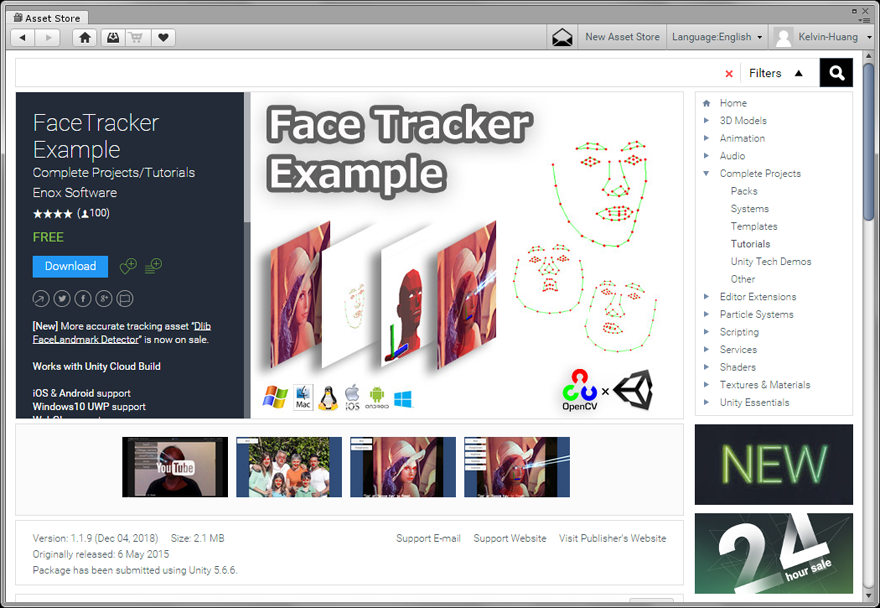Expand the Audio category
The width and height of the screenshot is (880, 608).
click(706, 156)
